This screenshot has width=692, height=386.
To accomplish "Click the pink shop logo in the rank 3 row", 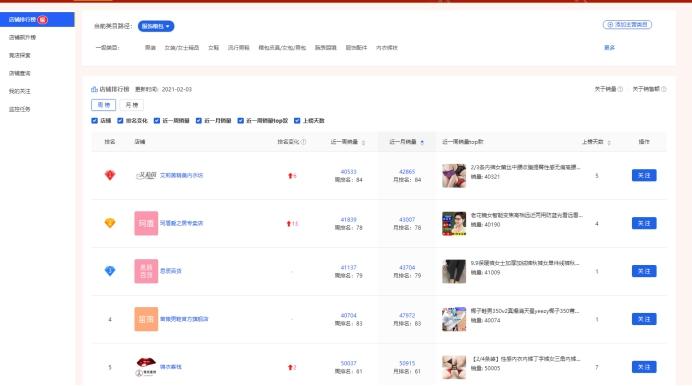I will coord(146,271).
